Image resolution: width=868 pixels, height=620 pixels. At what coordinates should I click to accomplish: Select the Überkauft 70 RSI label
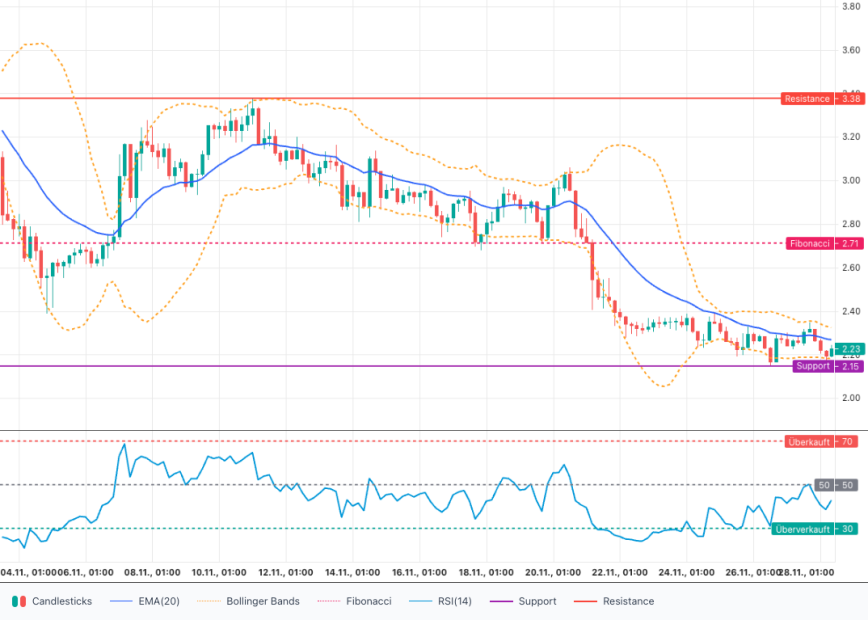point(820,441)
